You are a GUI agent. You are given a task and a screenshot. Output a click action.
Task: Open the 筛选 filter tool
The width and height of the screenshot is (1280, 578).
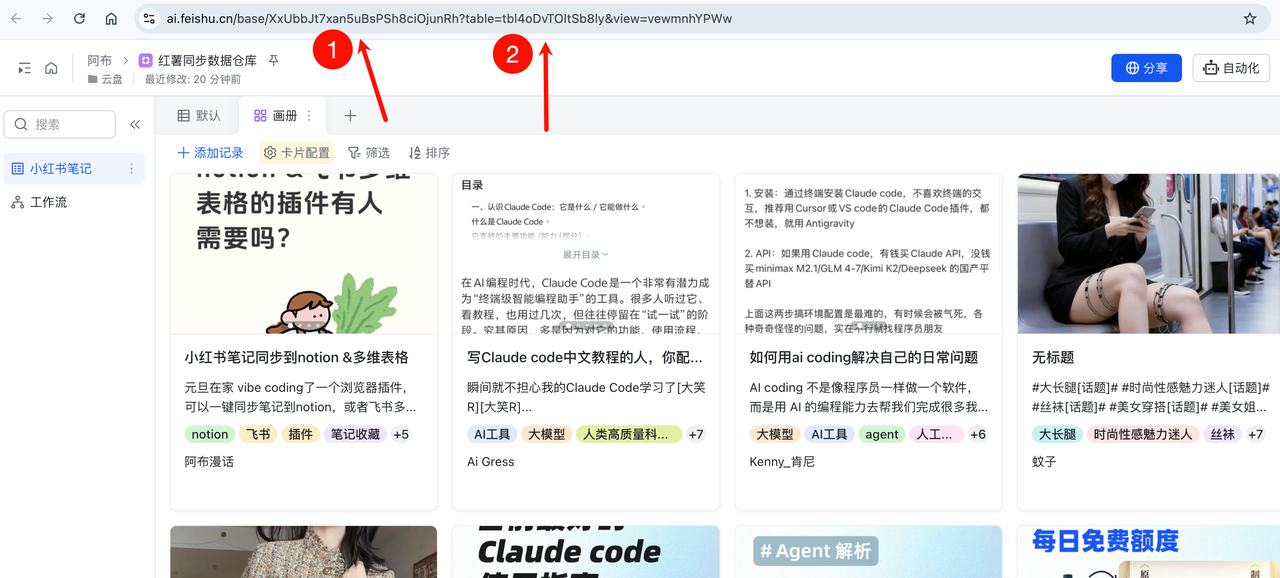pos(368,152)
